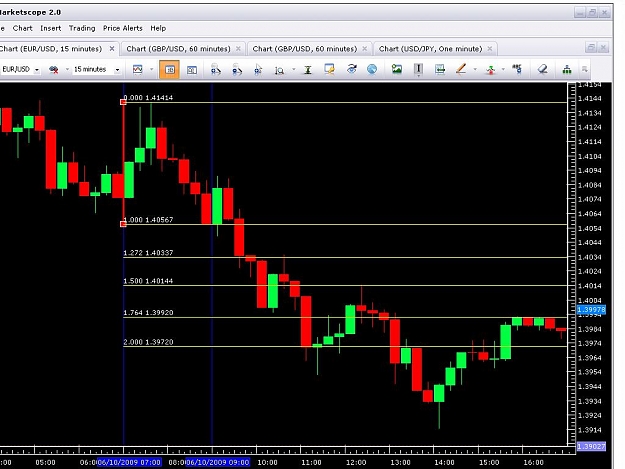Toggle the chart mode button beside the orange one
Image resolution: width=625 pixels, height=469 pixels.
[192, 70]
